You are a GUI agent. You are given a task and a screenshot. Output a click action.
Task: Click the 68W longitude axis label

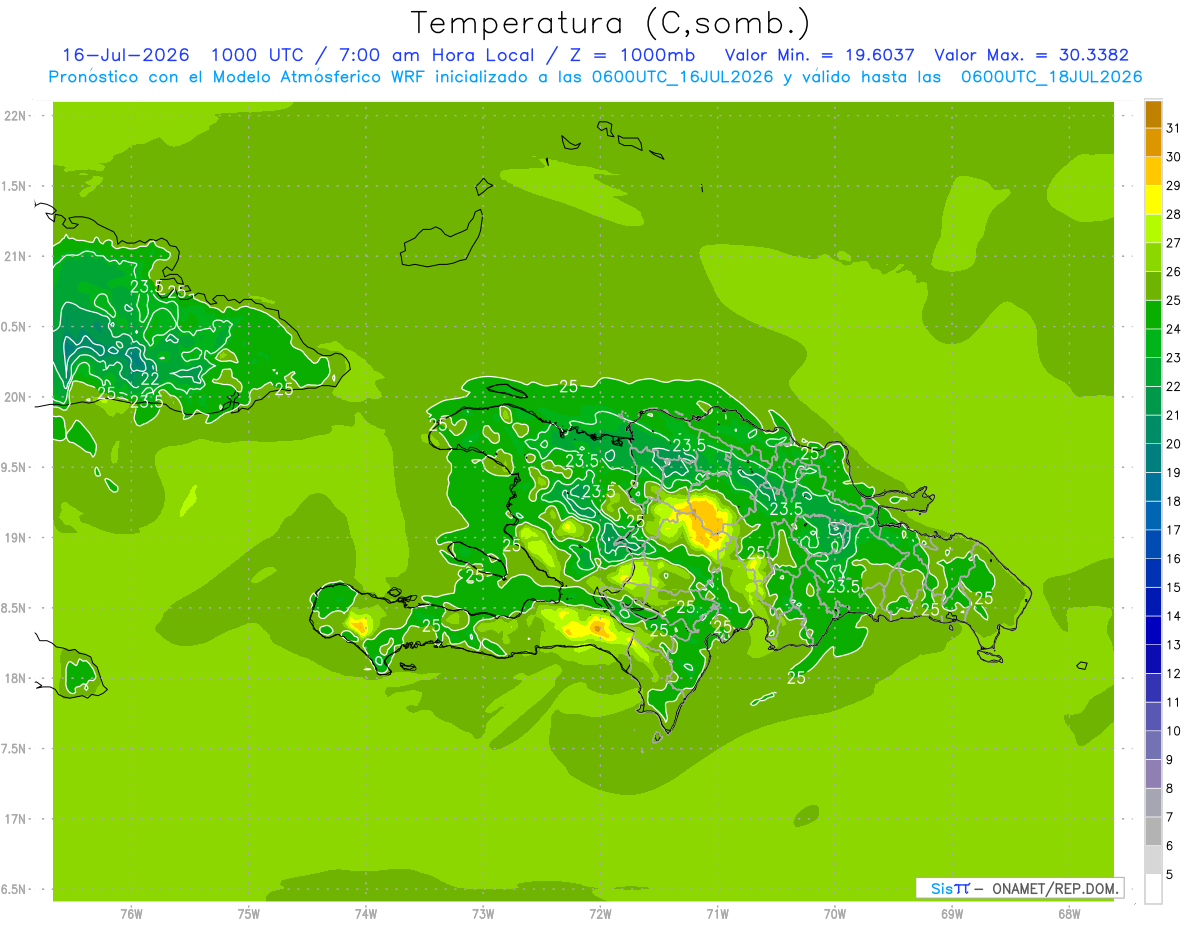1068,913
